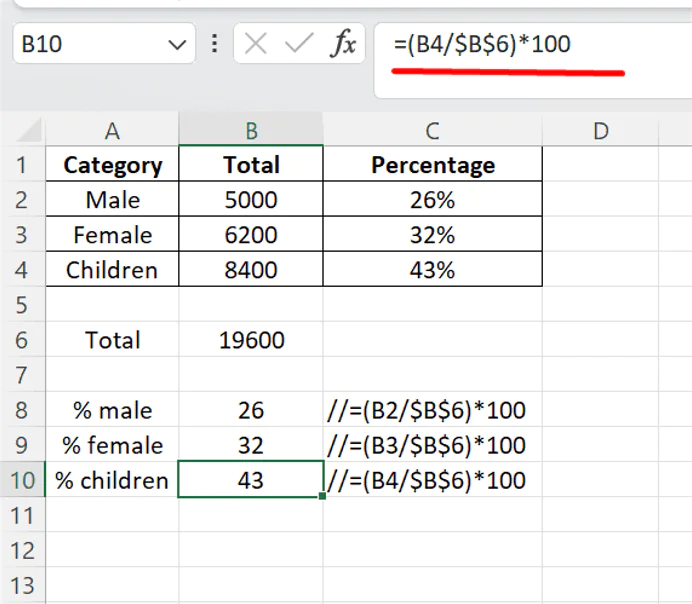This screenshot has height=604, width=692.
Task: Open the Name Box dropdown arrow
Action: pyautogui.click(x=178, y=45)
